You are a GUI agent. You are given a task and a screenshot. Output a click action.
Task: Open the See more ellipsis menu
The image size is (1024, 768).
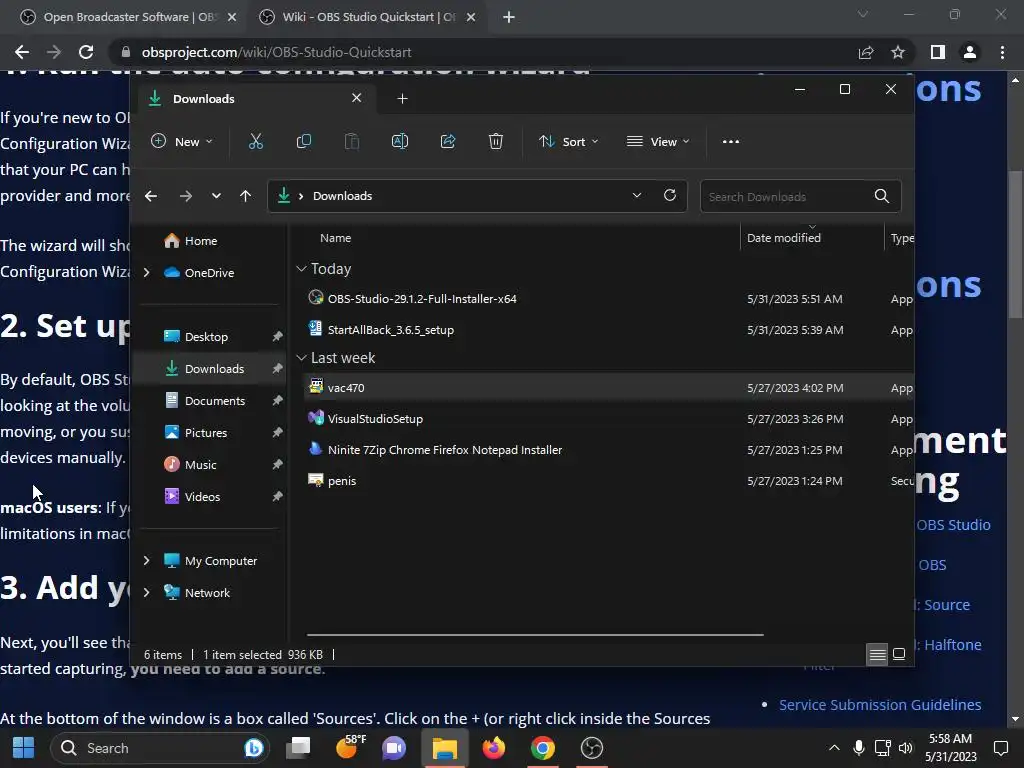tap(731, 142)
